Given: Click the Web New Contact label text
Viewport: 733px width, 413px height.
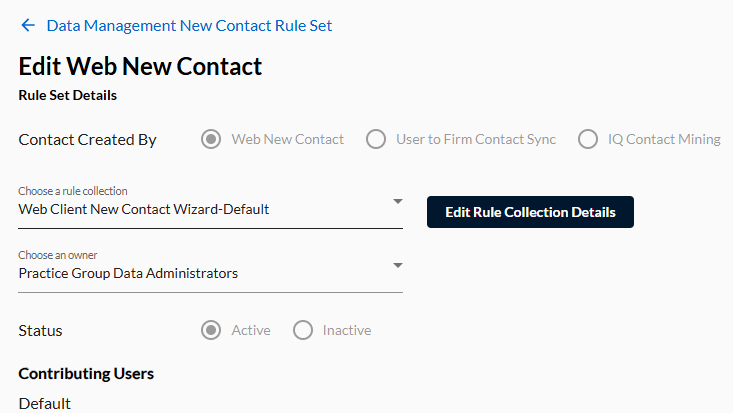Looking at the screenshot, I should point(287,139).
